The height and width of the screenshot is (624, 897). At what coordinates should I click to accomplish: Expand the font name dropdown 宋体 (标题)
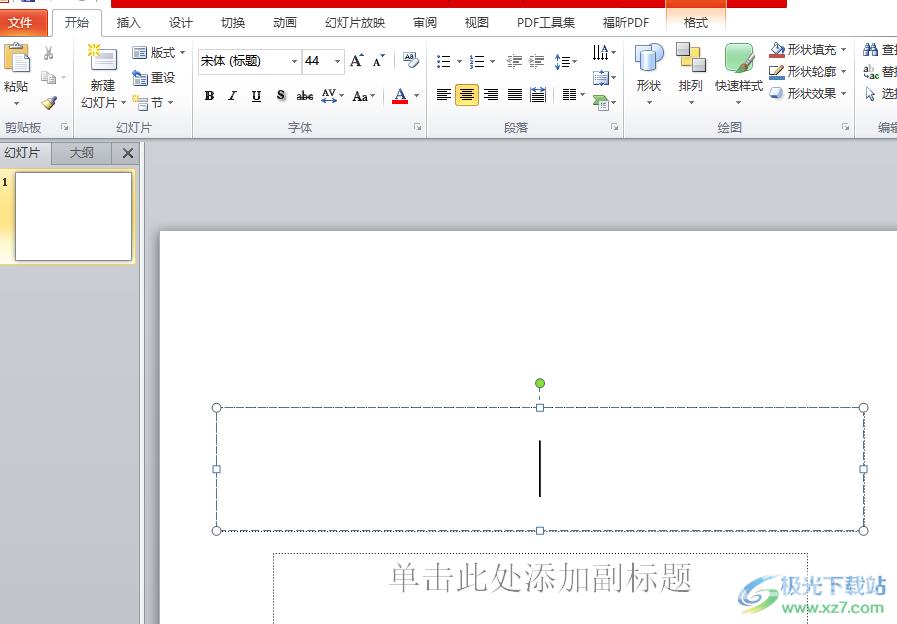294,61
